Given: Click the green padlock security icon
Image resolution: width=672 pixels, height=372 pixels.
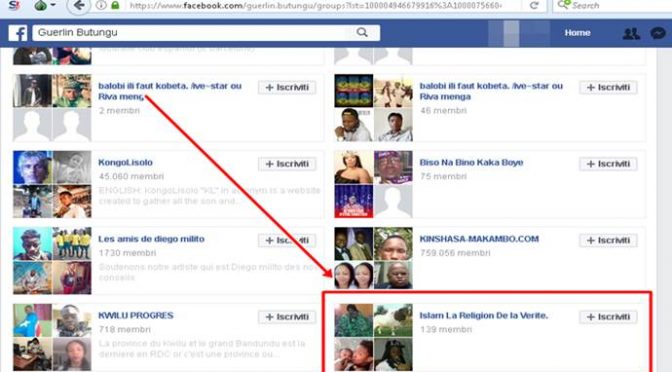Looking at the screenshot, I should coord(115,6).
